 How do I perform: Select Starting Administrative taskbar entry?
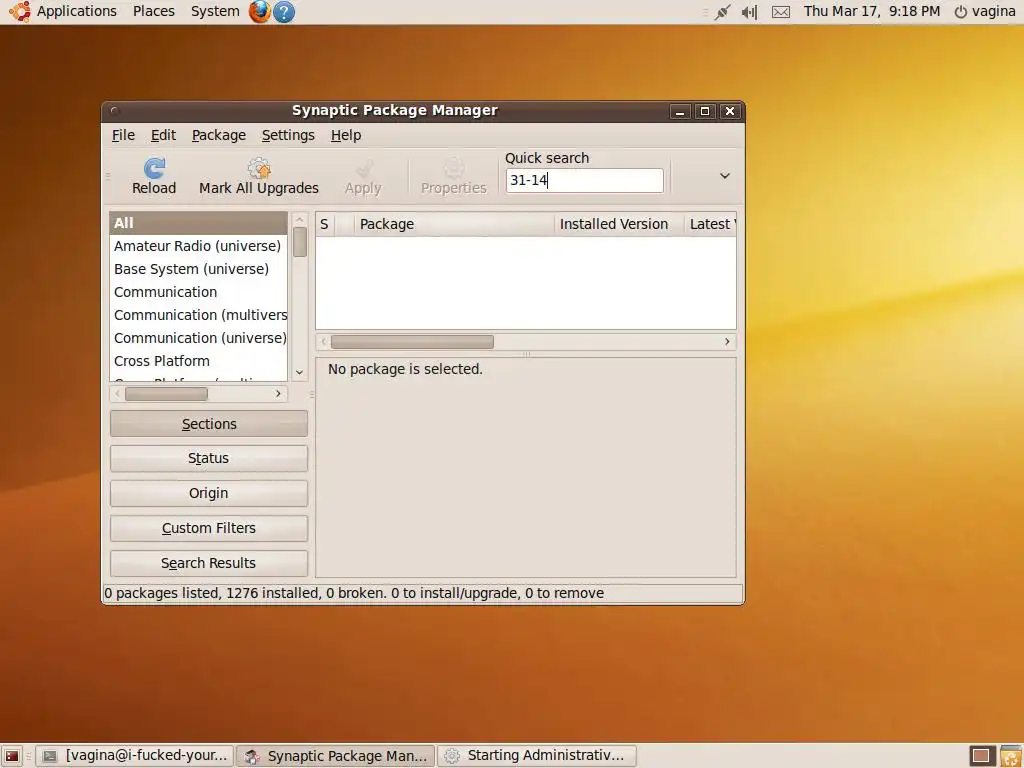click(536, 756)
